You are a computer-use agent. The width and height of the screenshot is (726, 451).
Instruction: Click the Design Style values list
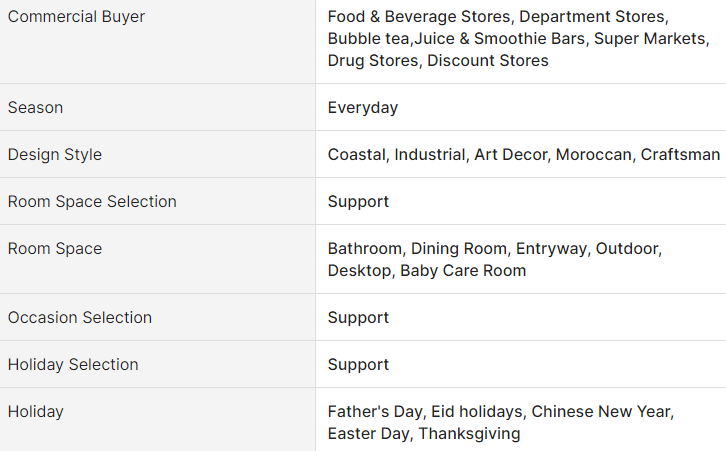click(x=523, y=154)
